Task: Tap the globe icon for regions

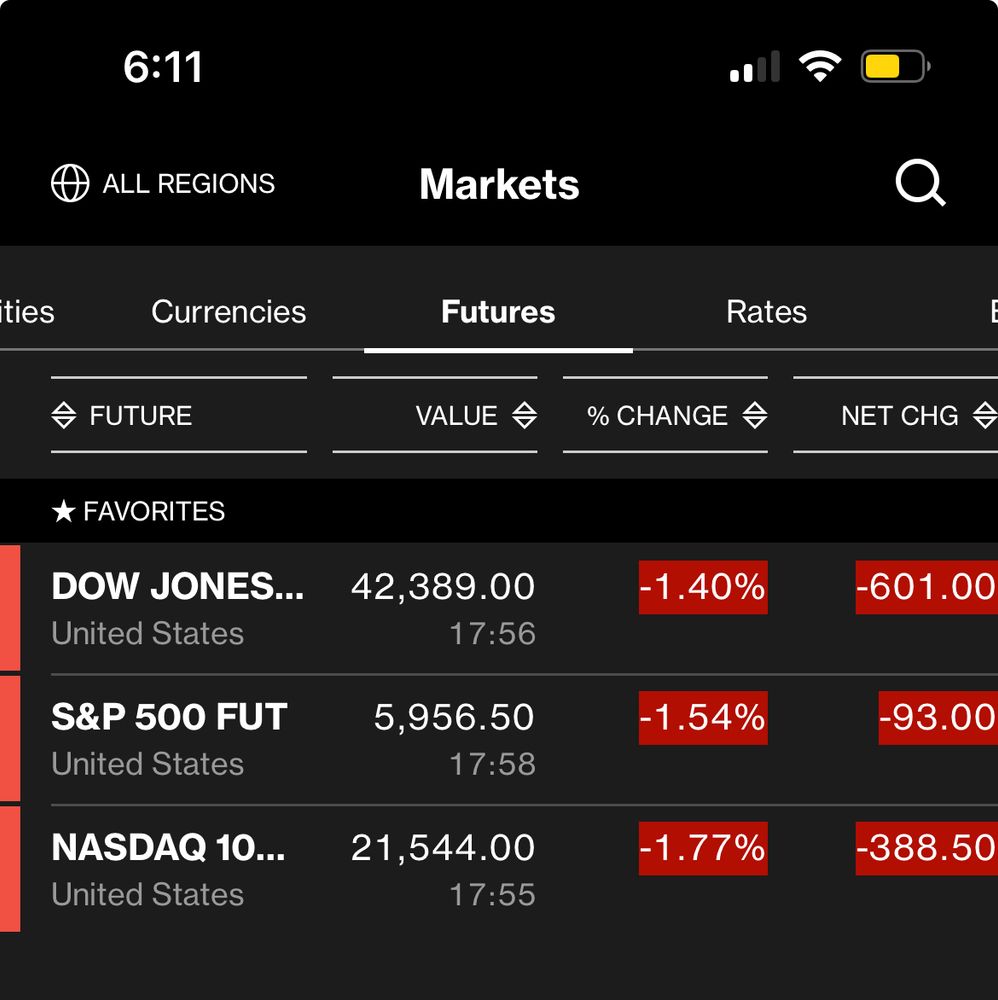Action: 70,184
